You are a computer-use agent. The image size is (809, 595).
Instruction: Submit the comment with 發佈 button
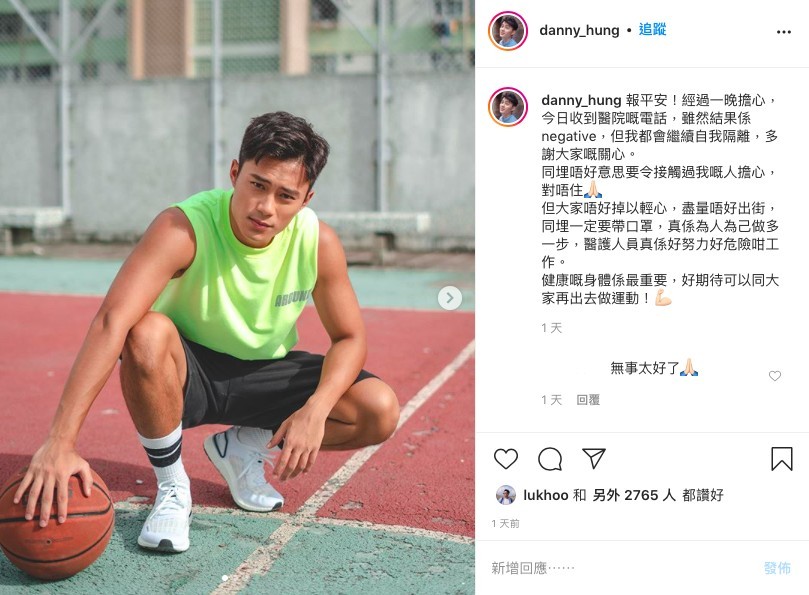click(777, 568)
